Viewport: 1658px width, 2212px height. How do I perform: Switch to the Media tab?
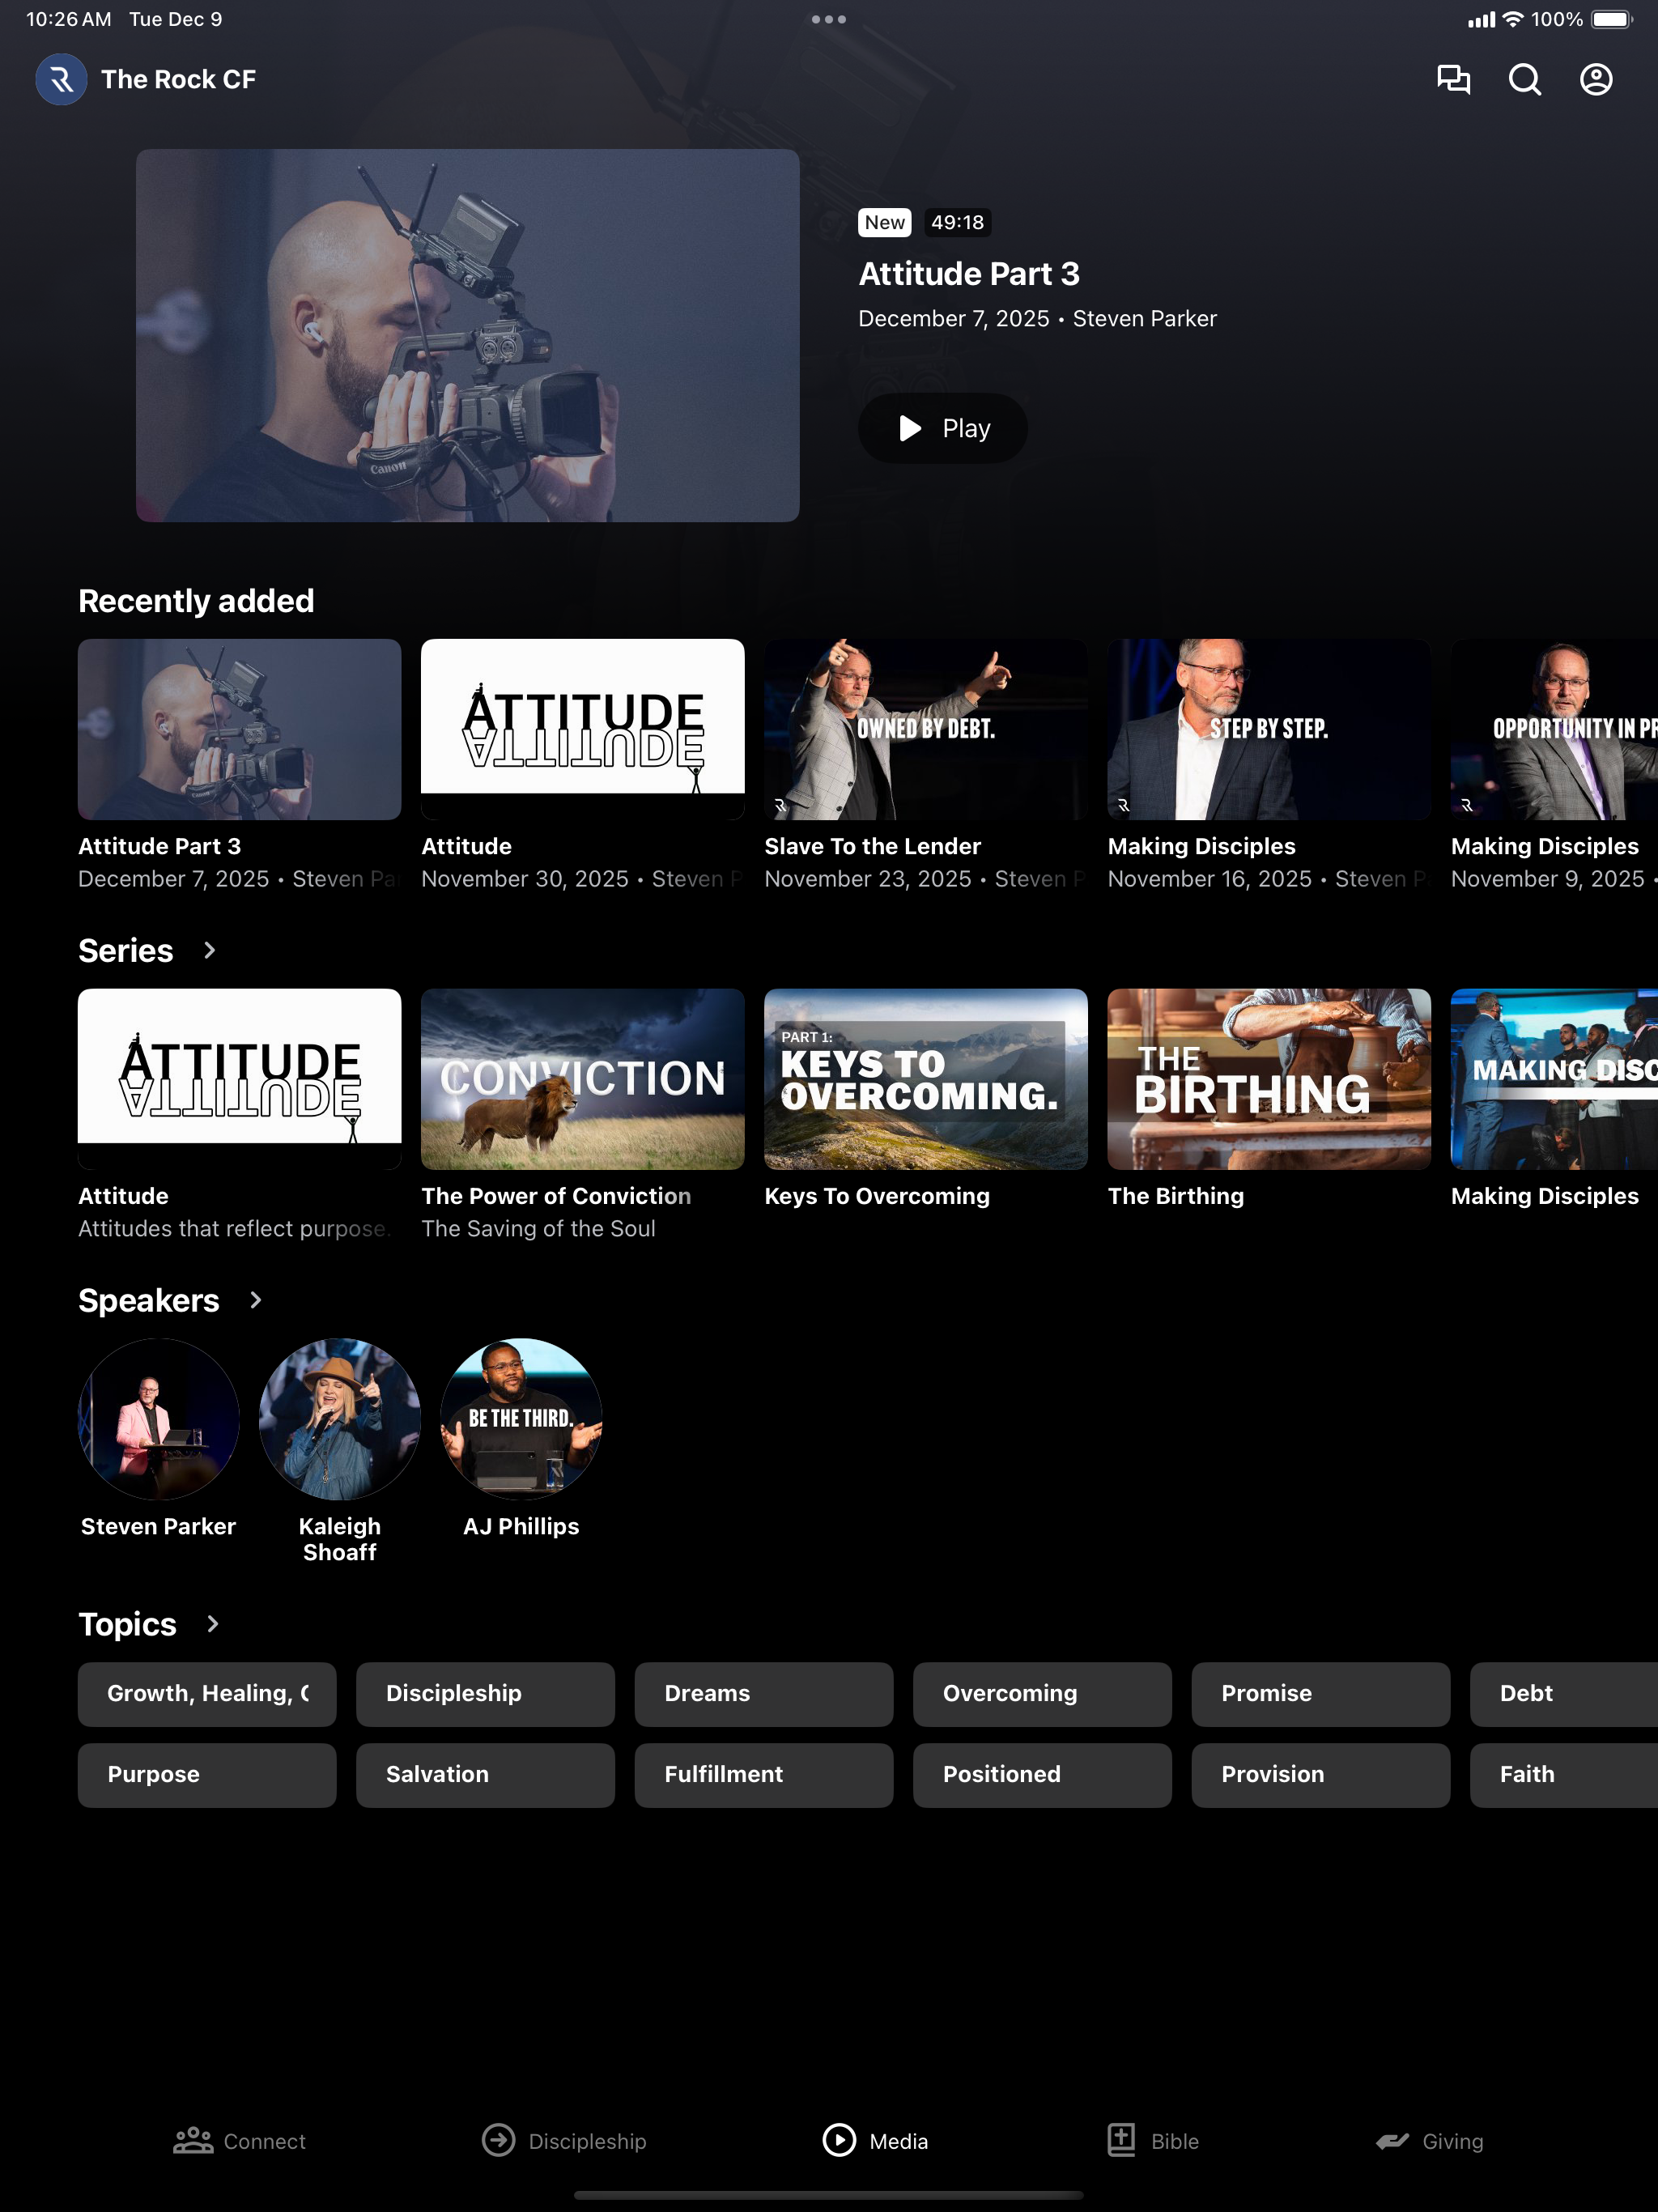pos(875,2141)
